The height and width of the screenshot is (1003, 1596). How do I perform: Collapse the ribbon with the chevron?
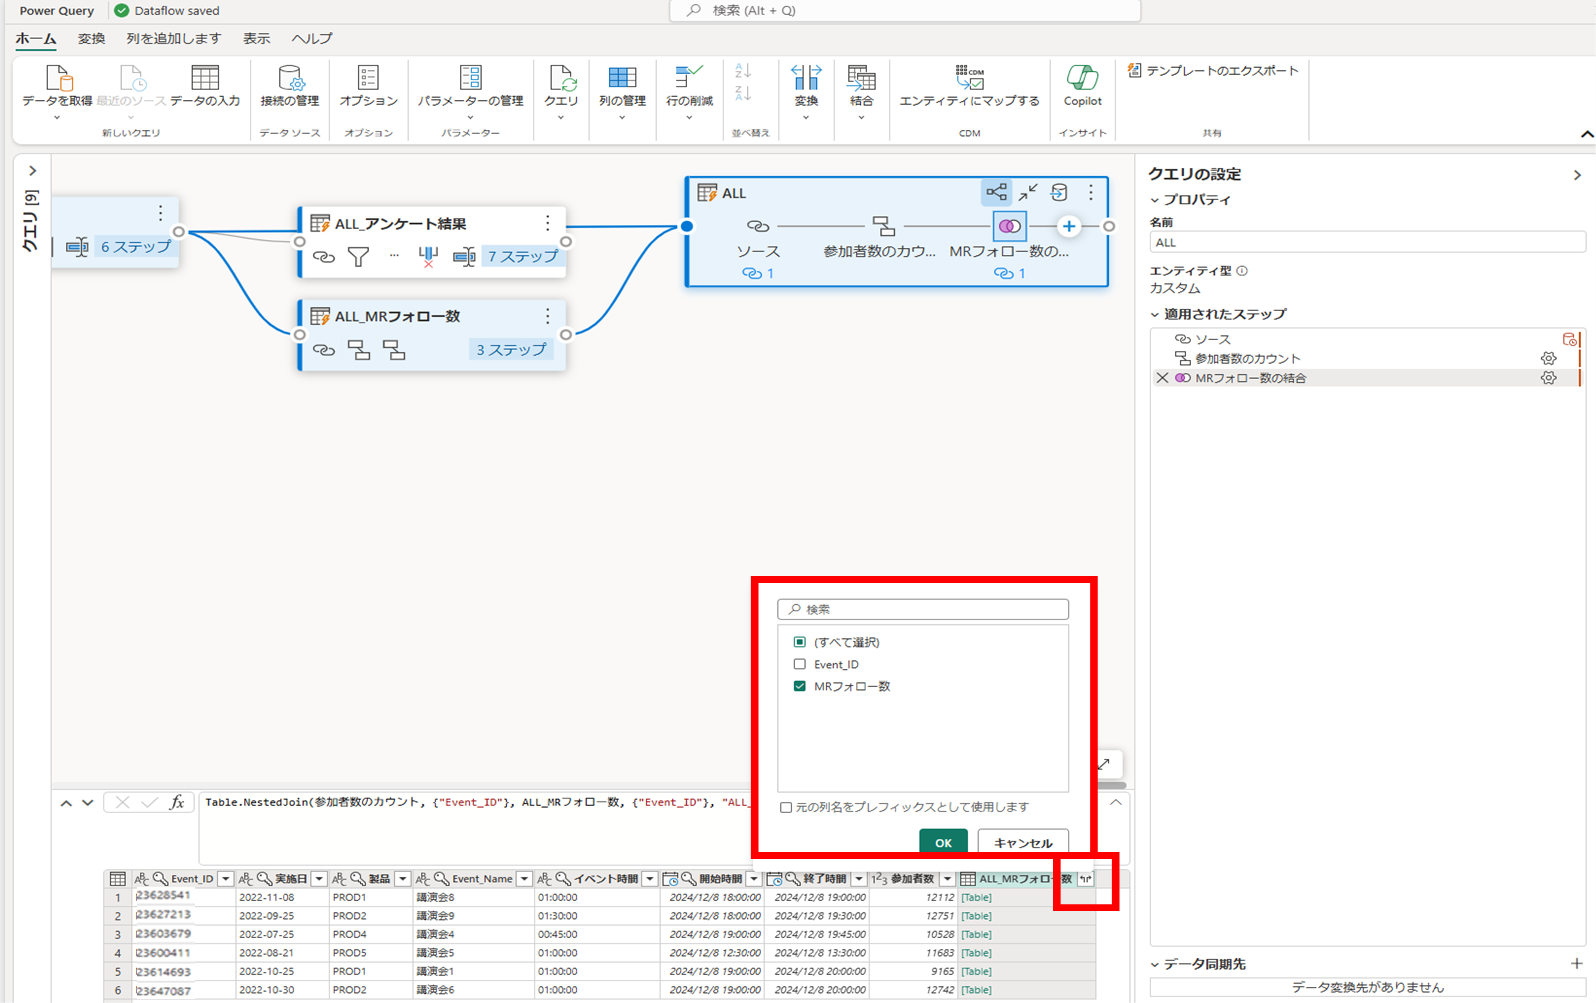coord(1586,134)
